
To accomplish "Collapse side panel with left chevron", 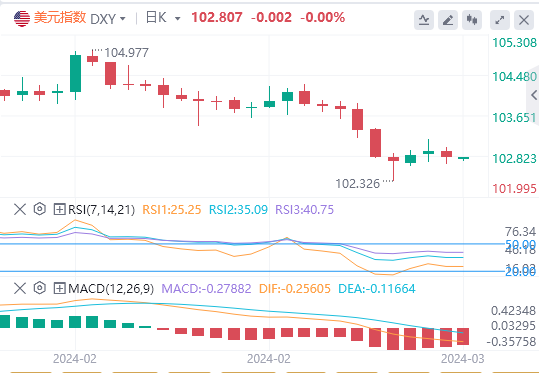I will (x=534, y=95).
